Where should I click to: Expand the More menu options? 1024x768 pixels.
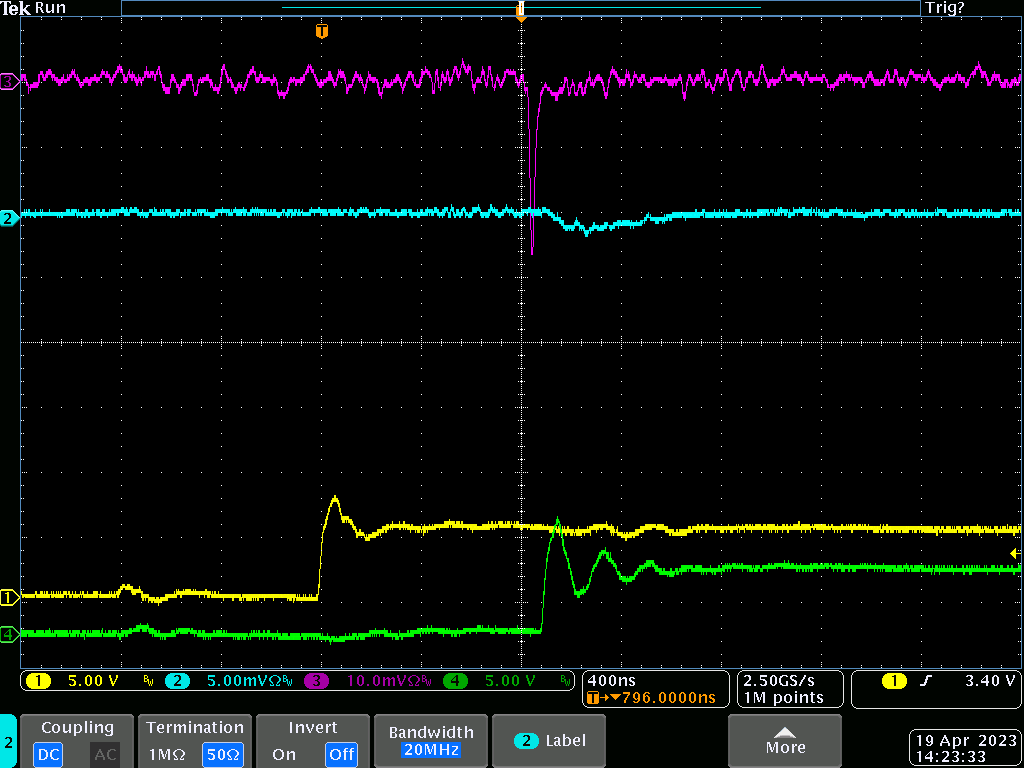pyautogui.click(x=785, y=741)
